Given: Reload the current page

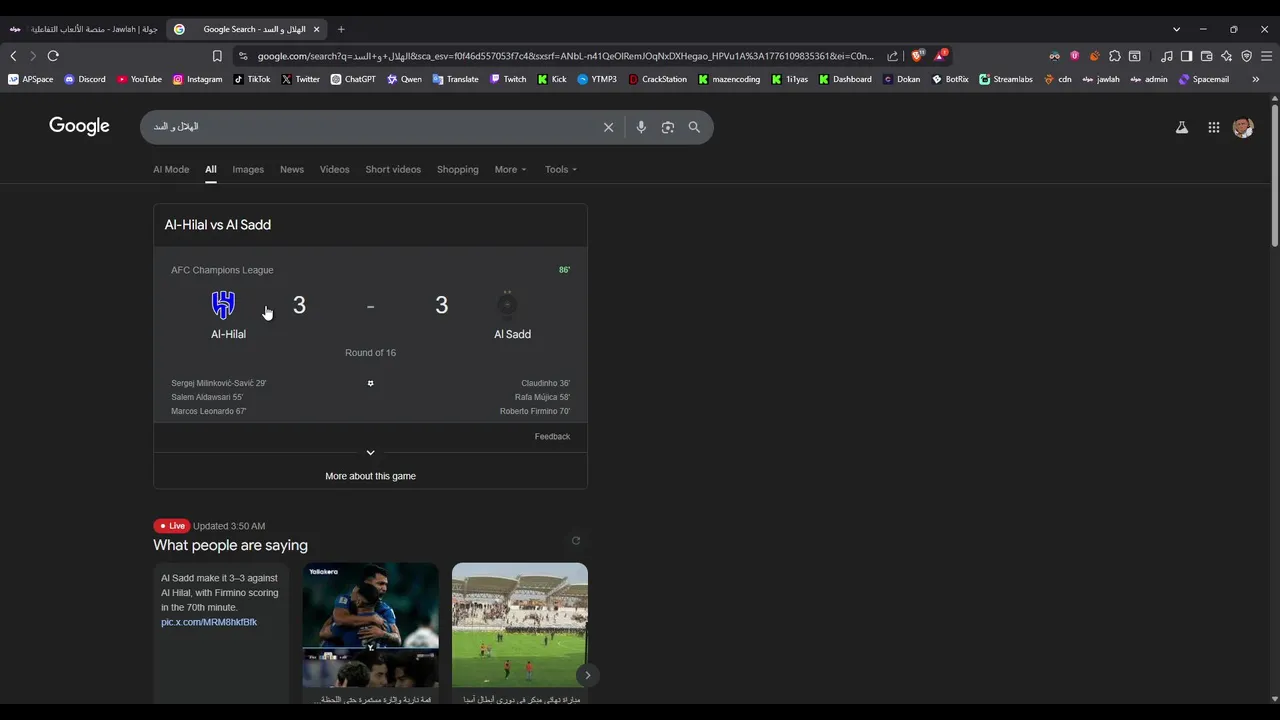Looking at the screenshot, I should click(53, 56).
